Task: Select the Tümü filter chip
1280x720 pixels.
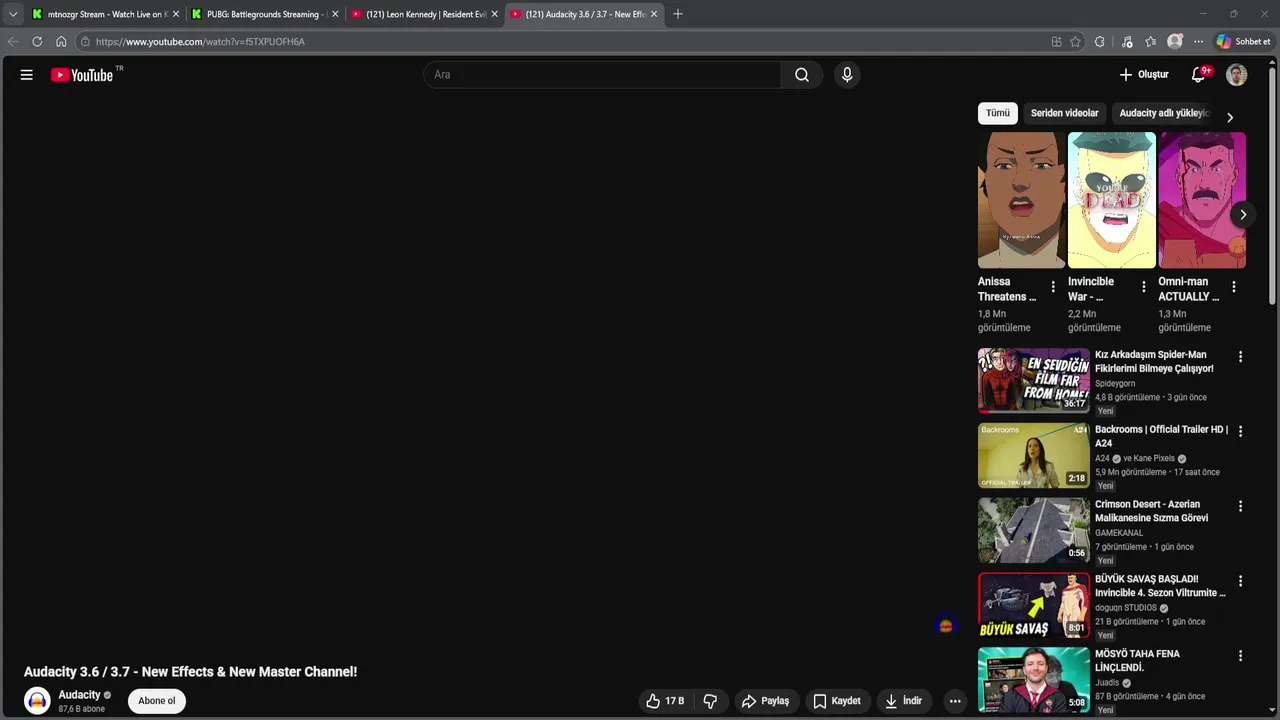Action: (998, 113)
